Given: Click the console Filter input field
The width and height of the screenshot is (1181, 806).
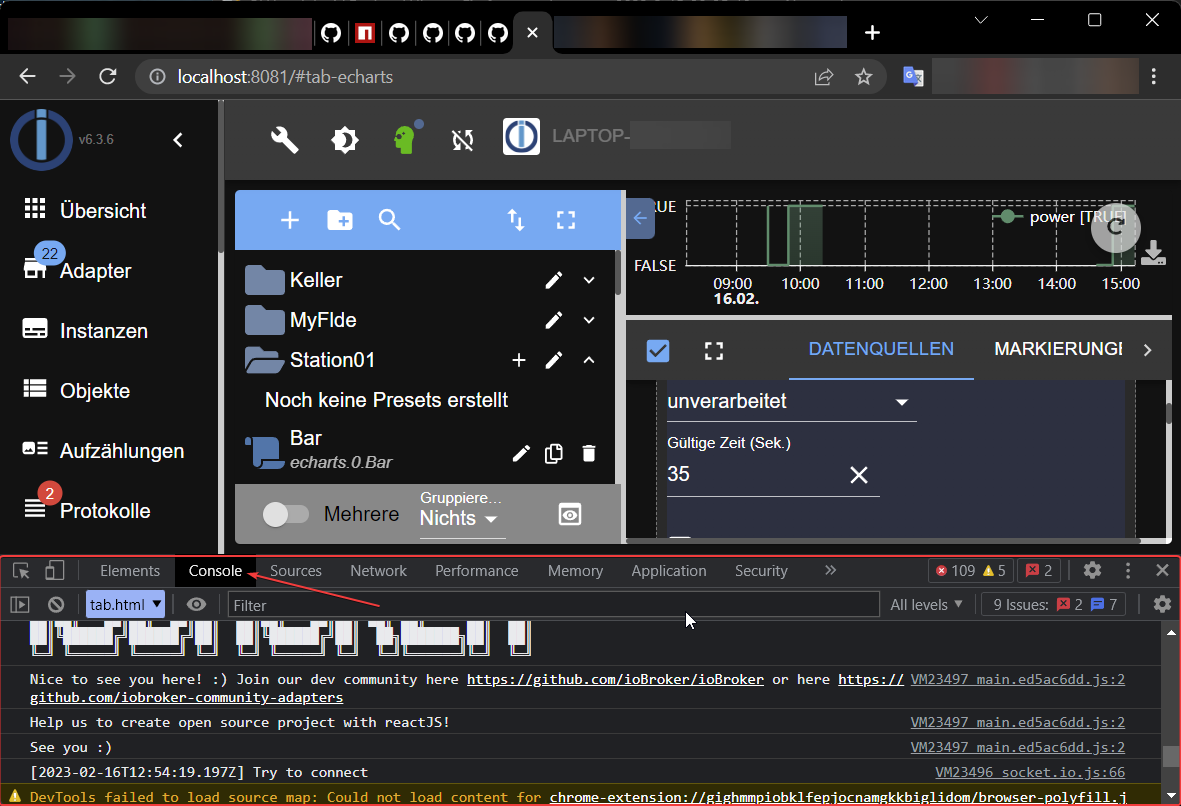Looking at the screenshot, I should (x=554, y=605).
